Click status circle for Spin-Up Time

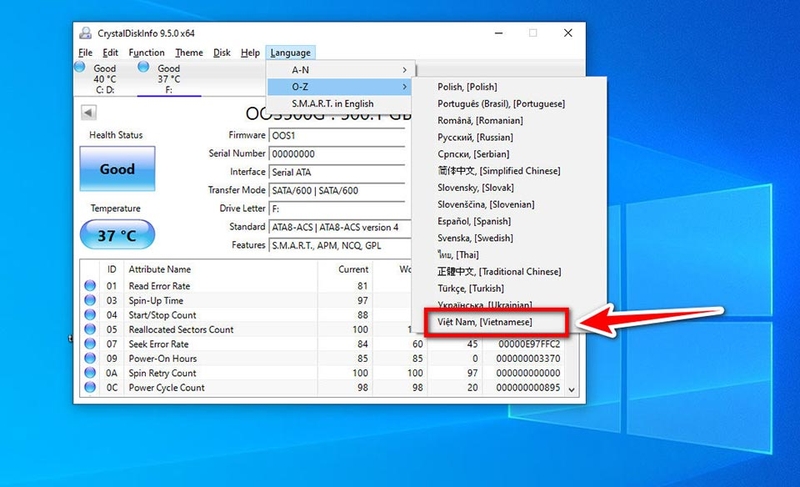(x=90, y=300)
